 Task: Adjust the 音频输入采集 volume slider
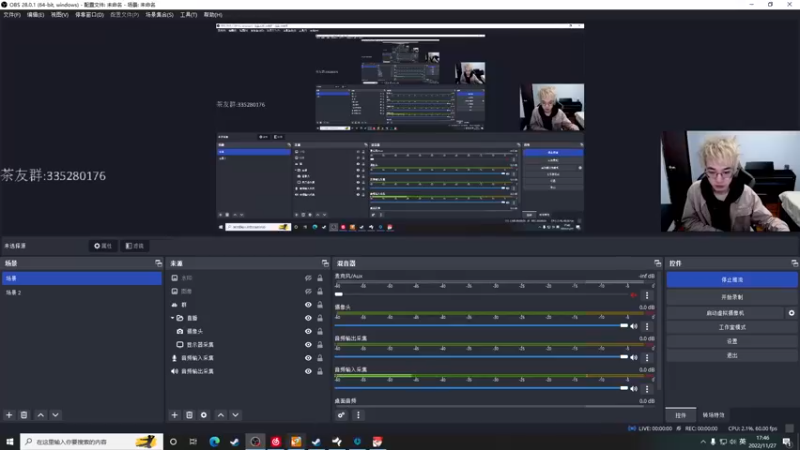481,388
